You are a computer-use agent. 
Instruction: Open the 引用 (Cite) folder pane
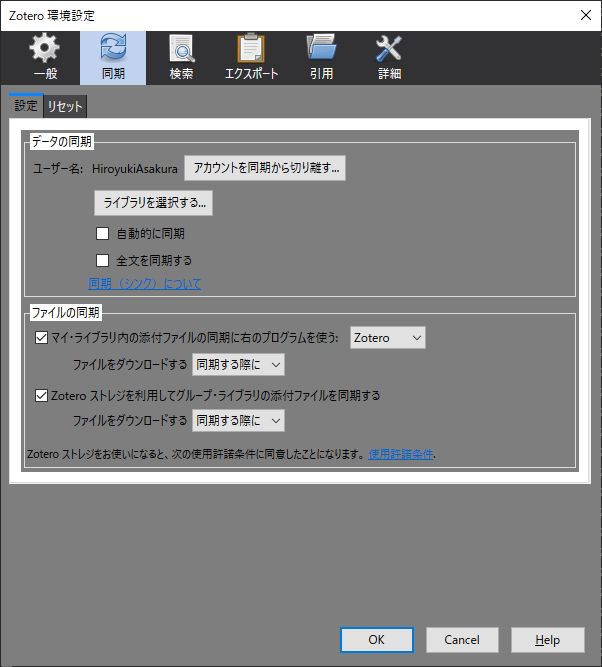click(x=322, y=57)
